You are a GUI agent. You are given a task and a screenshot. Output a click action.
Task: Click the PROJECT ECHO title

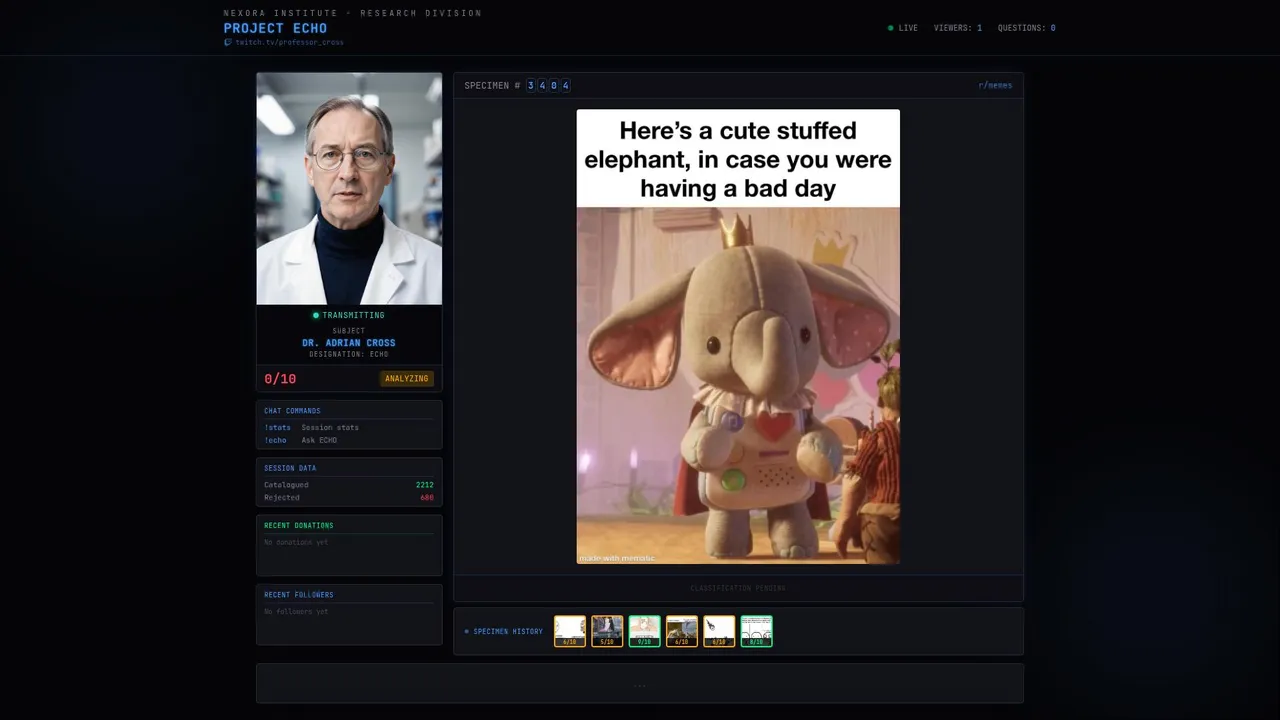tap(275, 28)
